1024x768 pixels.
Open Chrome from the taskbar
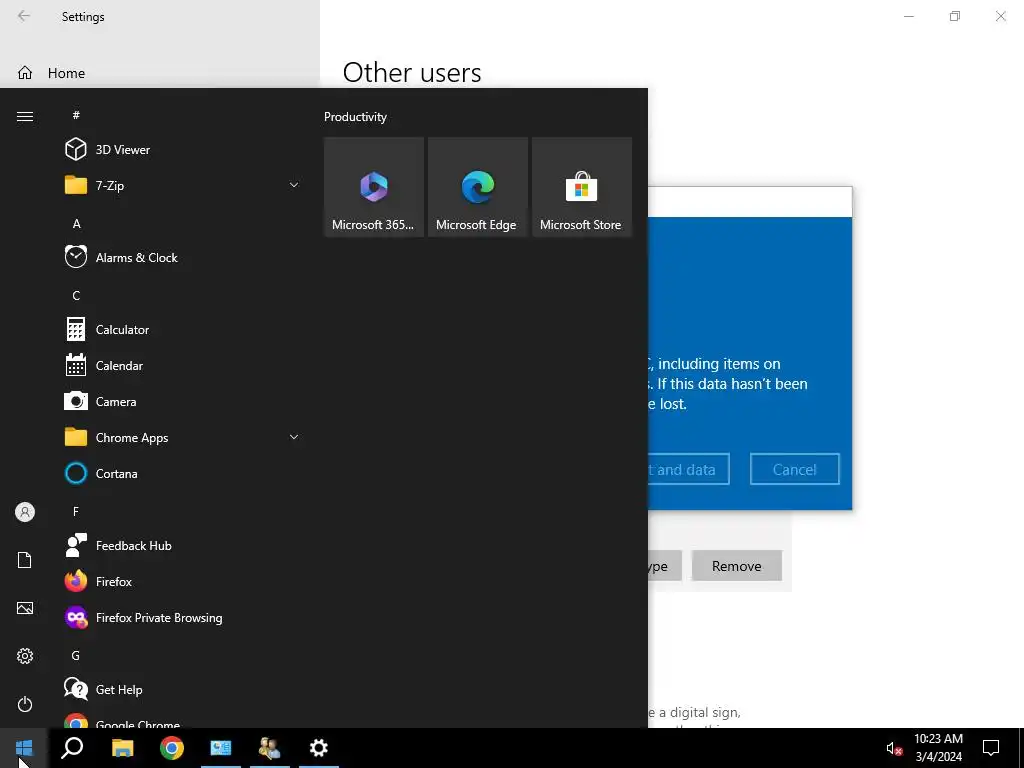[172, 748]
